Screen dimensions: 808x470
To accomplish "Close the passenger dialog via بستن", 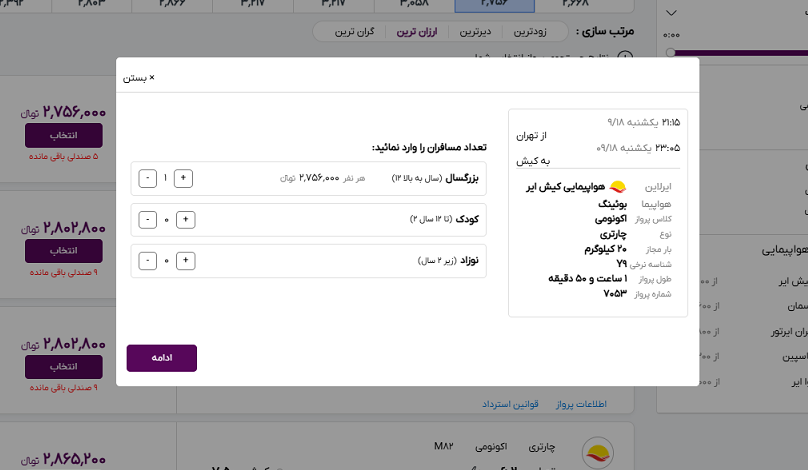I will [138, 78].
